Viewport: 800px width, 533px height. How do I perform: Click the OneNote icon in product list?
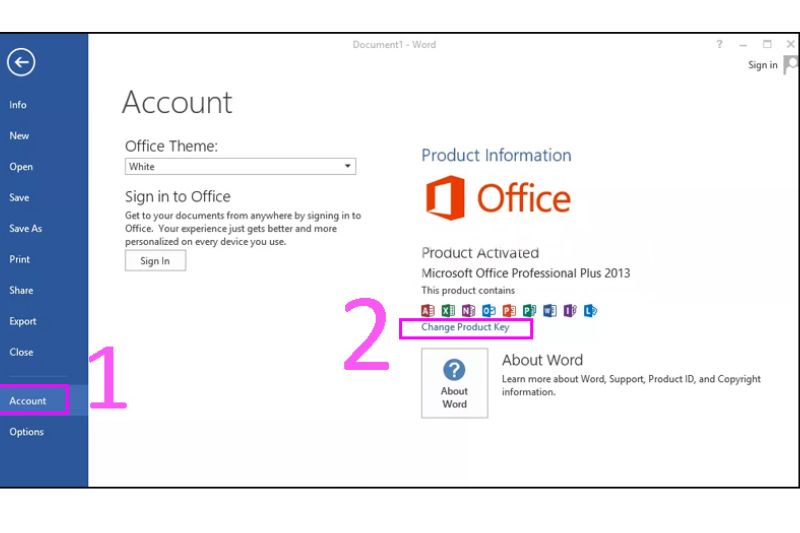468,310
